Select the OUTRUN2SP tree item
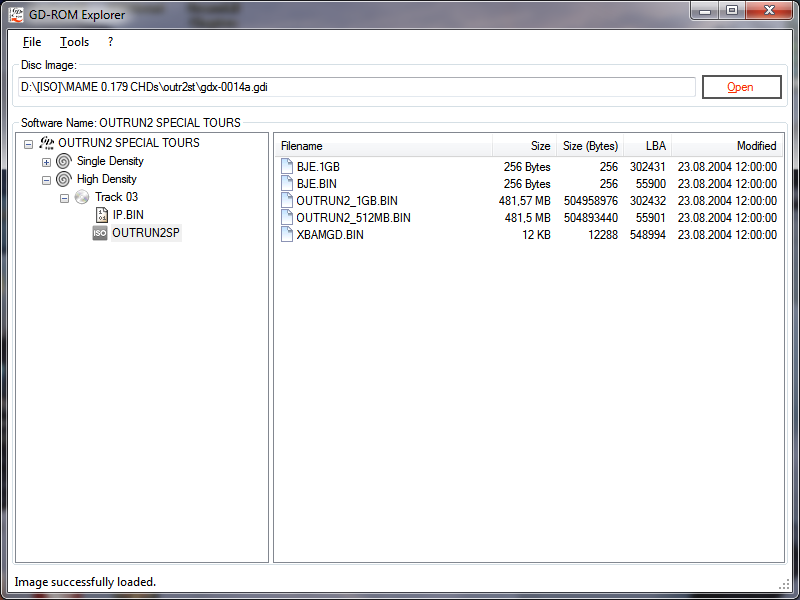 coord(146,233)
